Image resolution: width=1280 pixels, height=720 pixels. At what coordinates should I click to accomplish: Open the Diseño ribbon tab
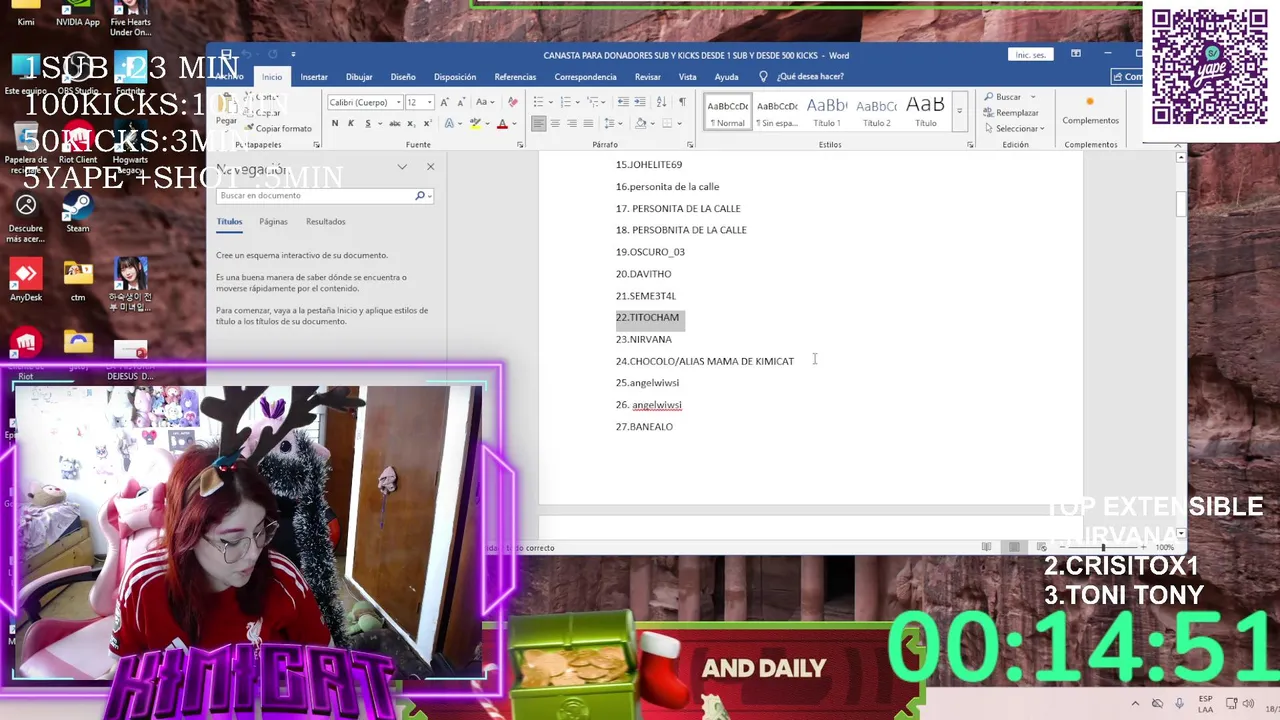(x=403, y=77)
